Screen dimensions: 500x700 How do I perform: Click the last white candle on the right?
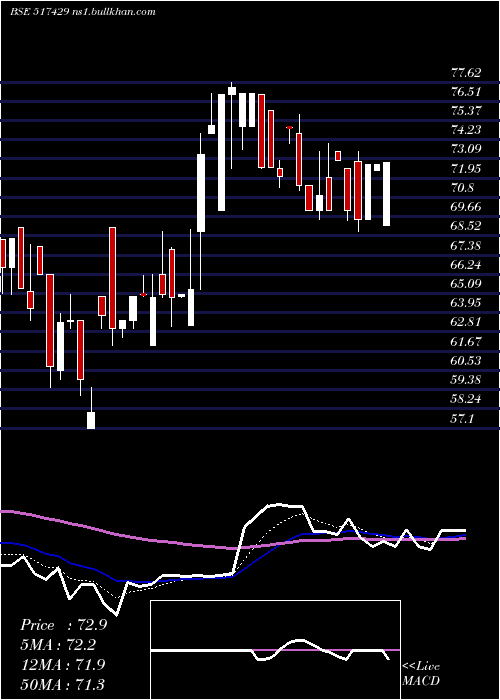point(387,194)
